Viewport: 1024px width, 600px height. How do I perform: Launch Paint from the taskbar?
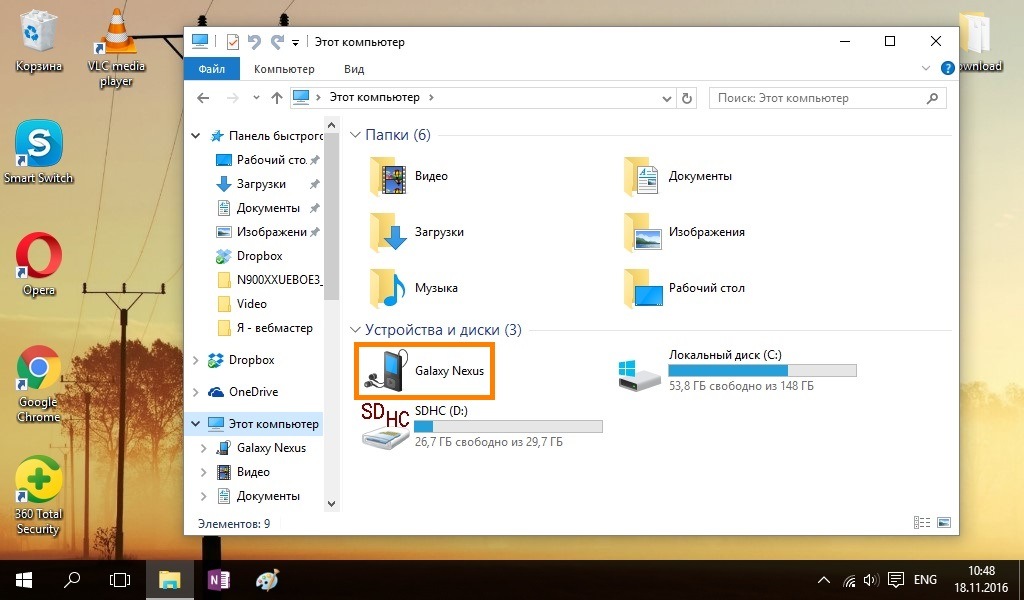click(268, 580)
